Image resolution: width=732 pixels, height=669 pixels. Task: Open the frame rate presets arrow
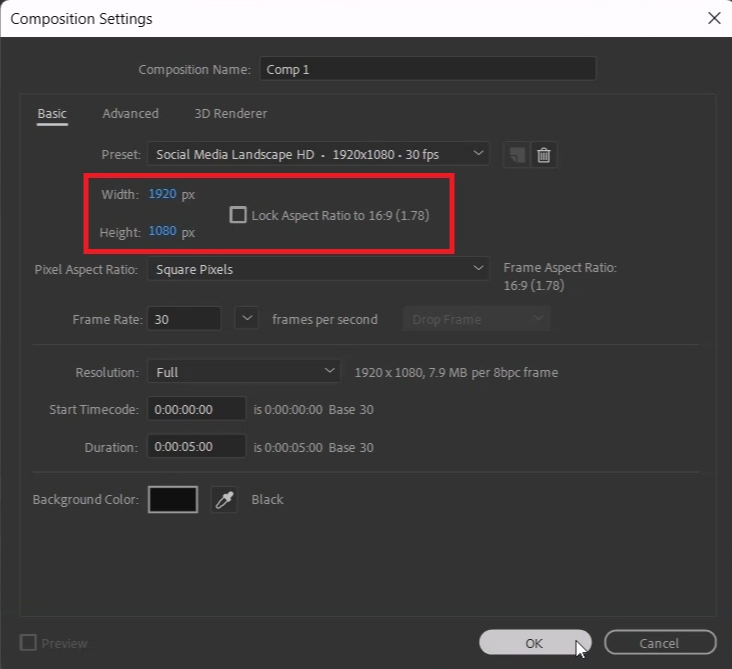point(247,319)
